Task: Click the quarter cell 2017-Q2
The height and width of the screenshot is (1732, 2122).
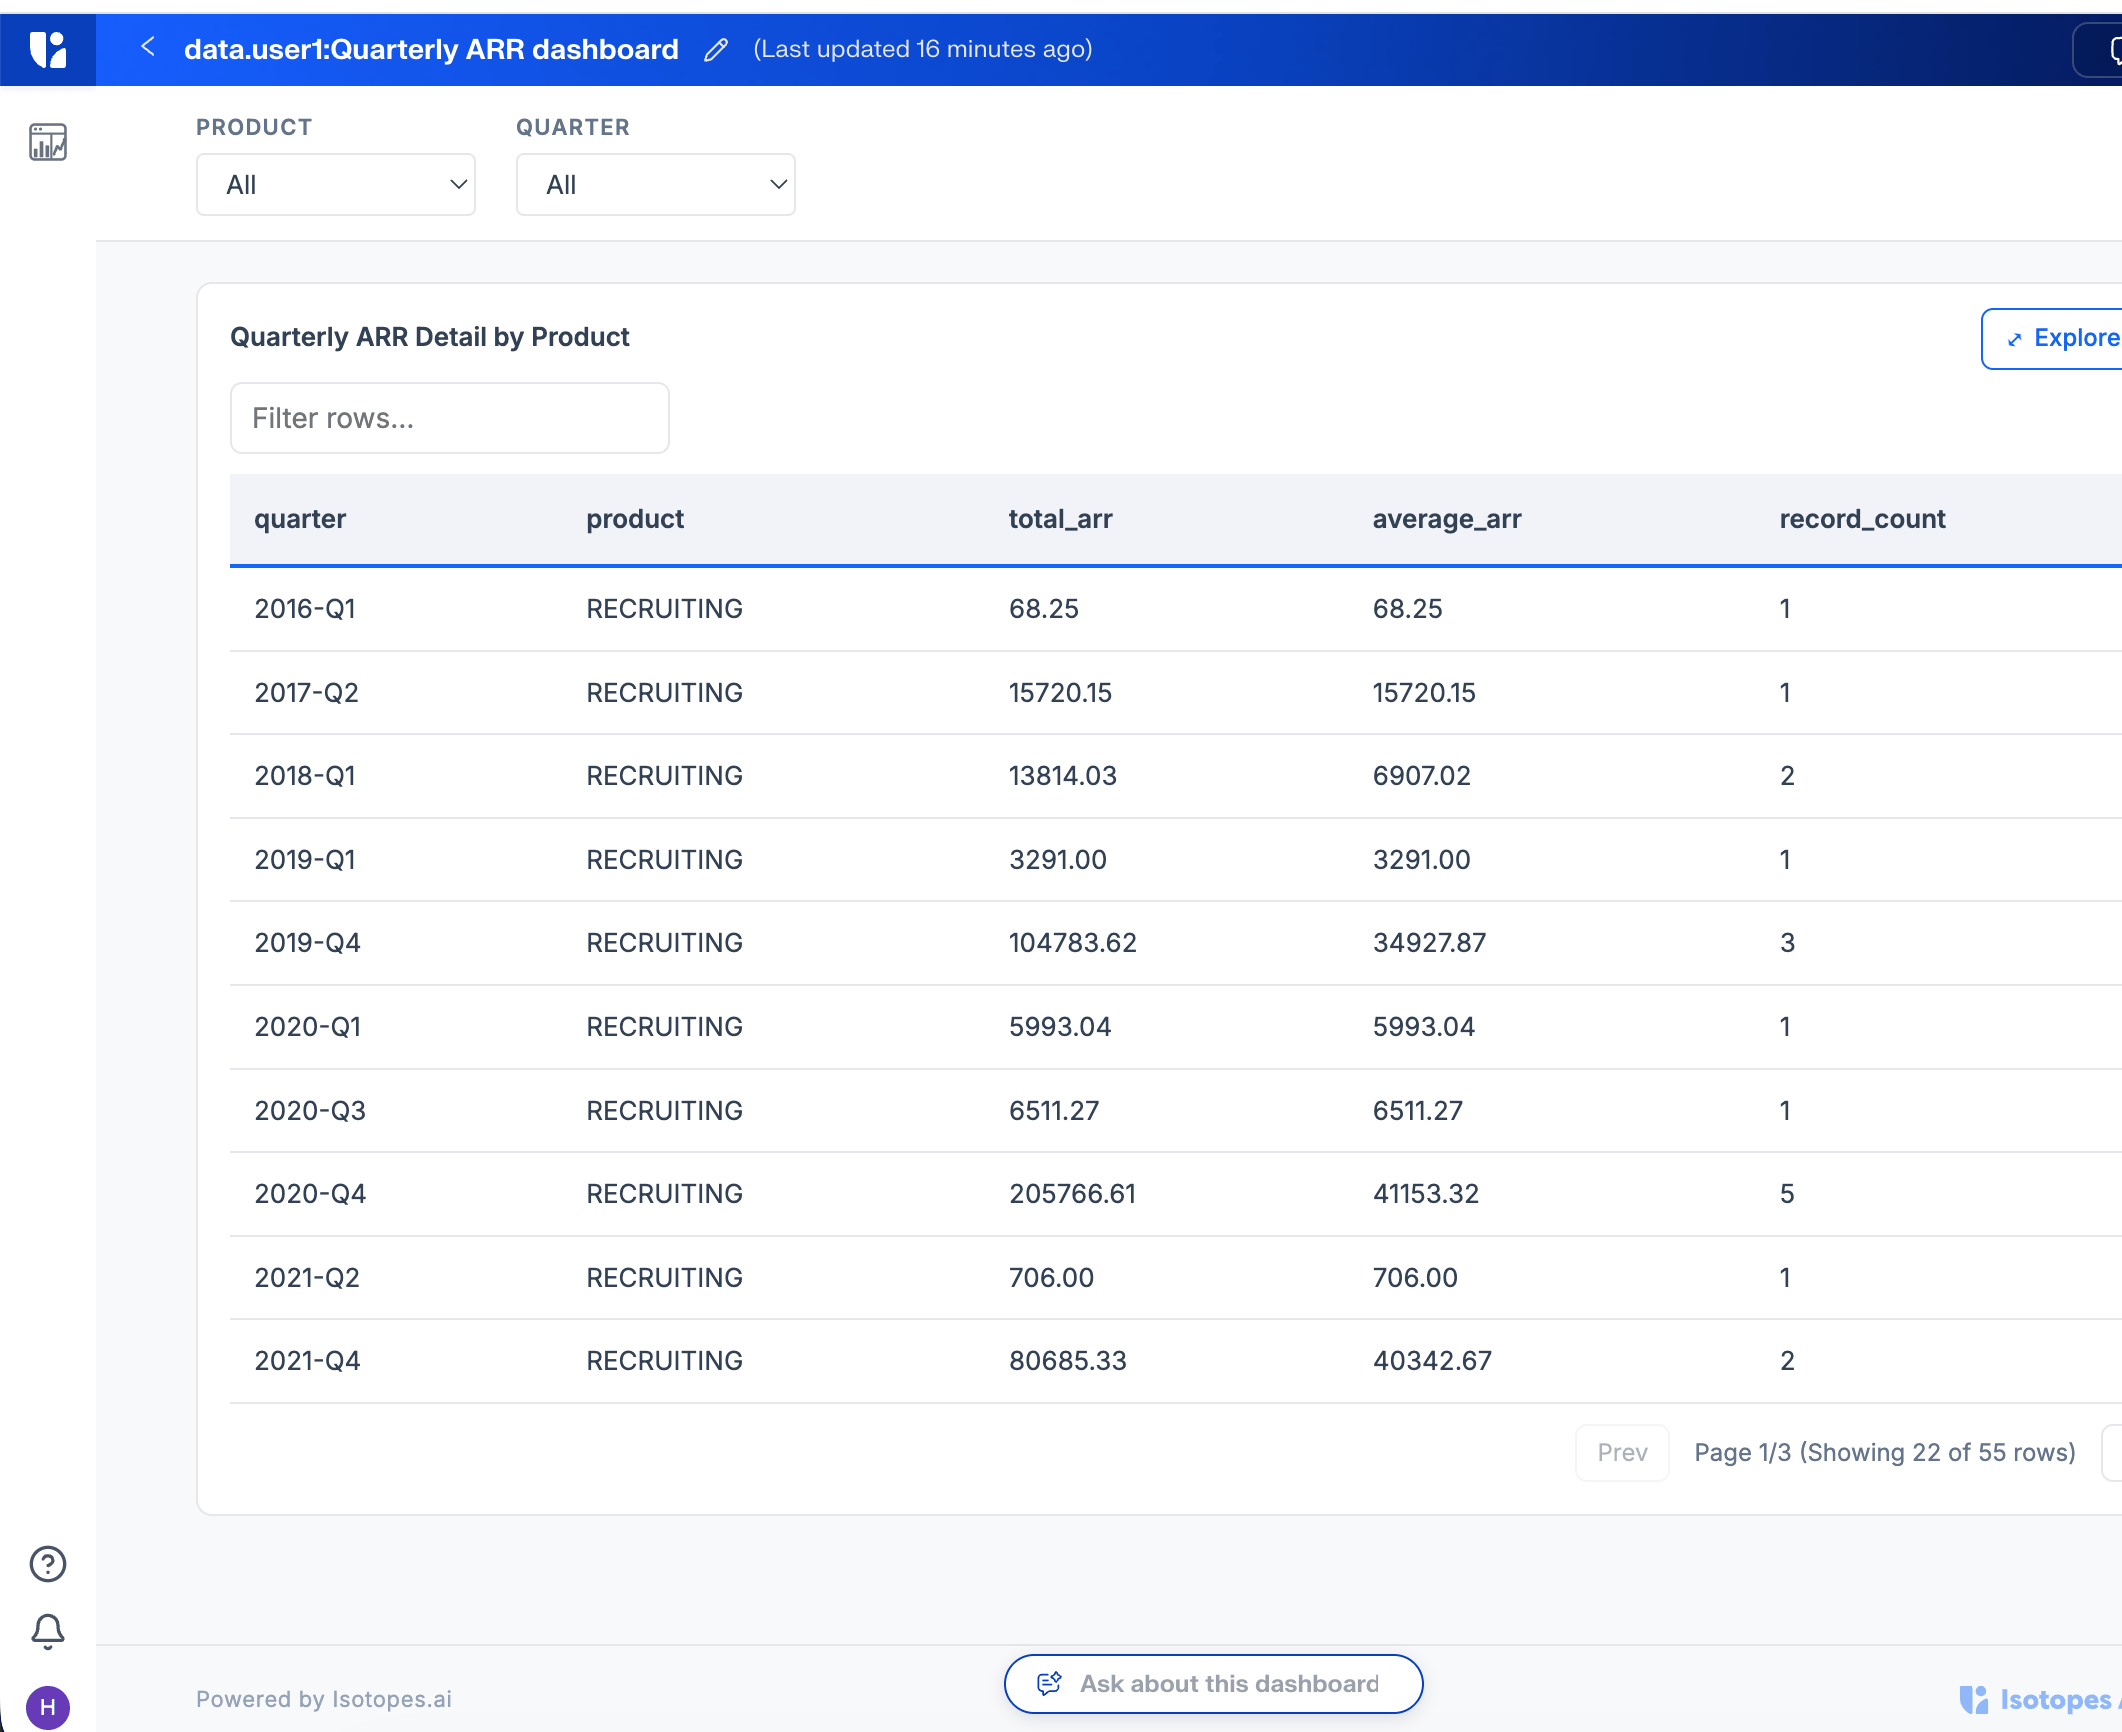Action: point(306,693)
